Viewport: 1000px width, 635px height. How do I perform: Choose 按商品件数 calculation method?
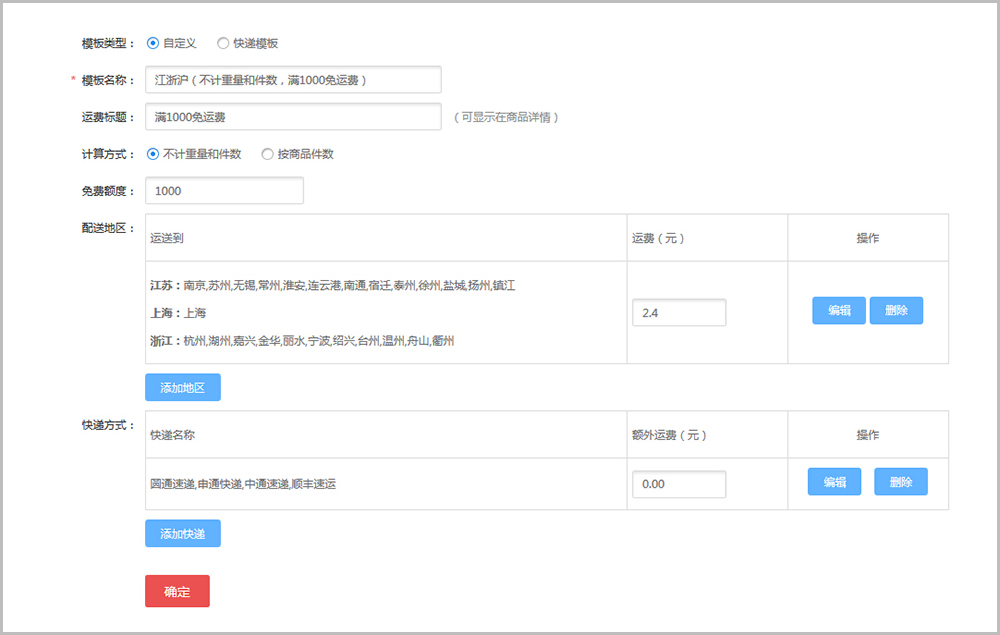point(267,154)
